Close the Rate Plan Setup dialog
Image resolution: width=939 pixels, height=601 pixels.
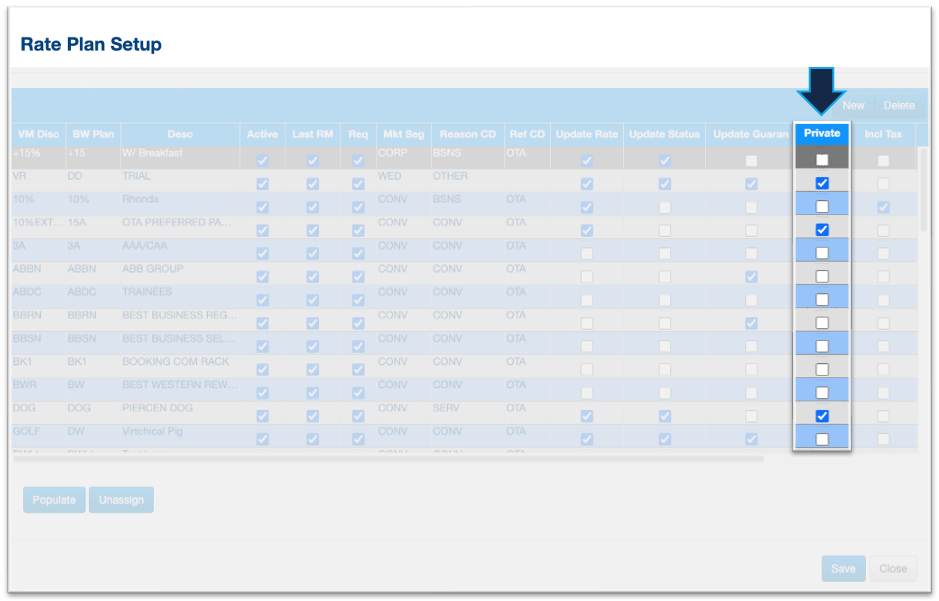tap(892, 568)
